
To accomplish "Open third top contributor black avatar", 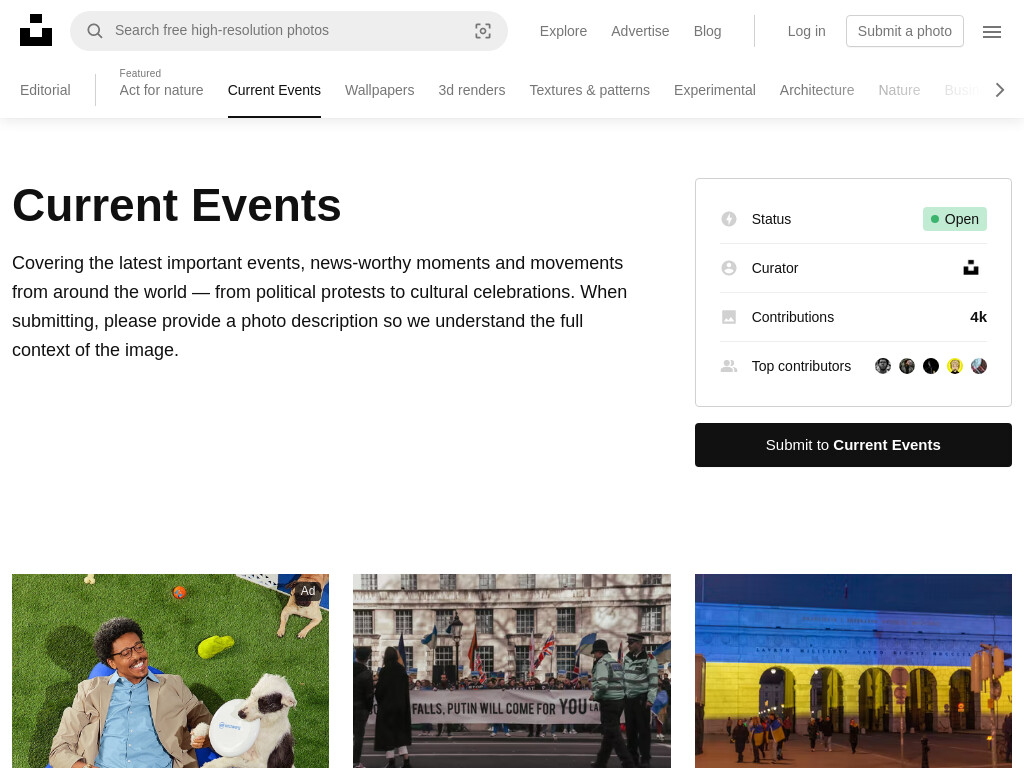I will (x=931, y=366).
